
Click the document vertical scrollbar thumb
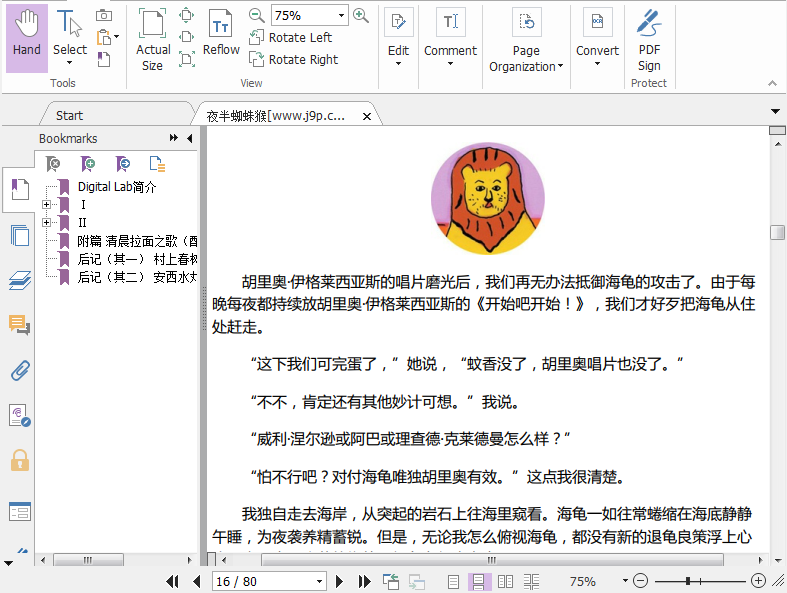777,232
